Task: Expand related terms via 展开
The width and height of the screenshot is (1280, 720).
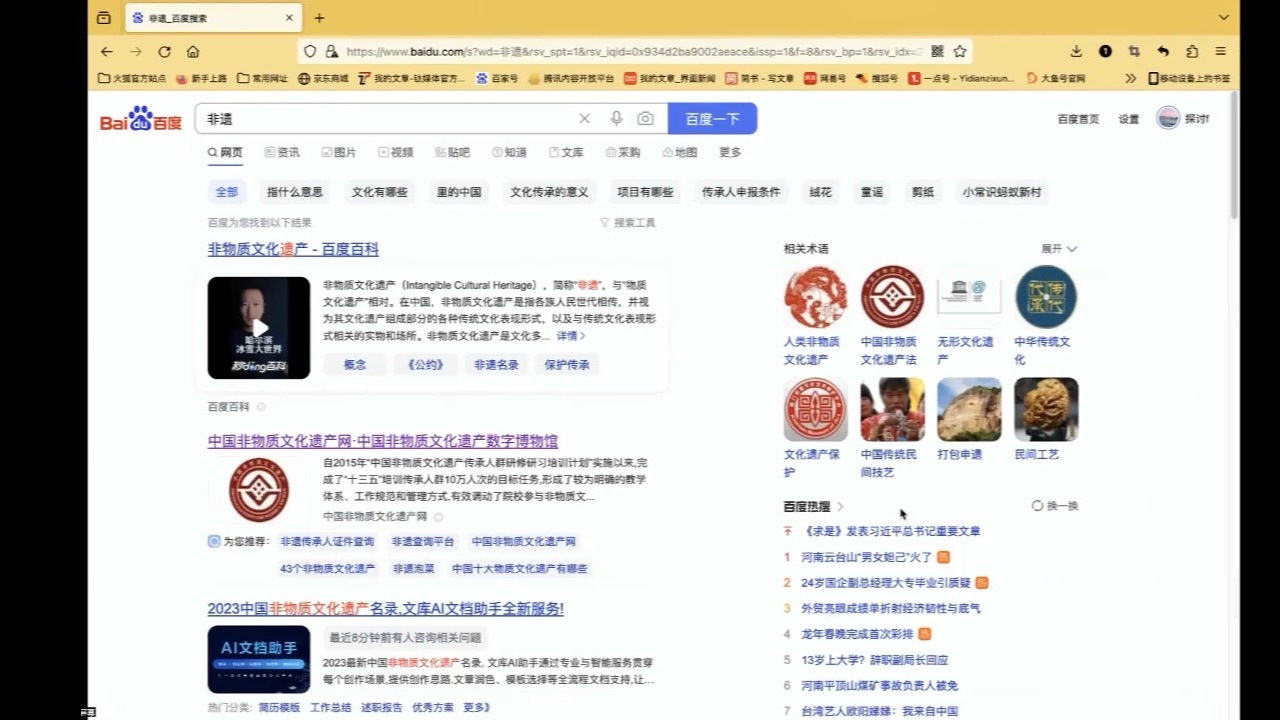Action: [x=1059, y=248]
